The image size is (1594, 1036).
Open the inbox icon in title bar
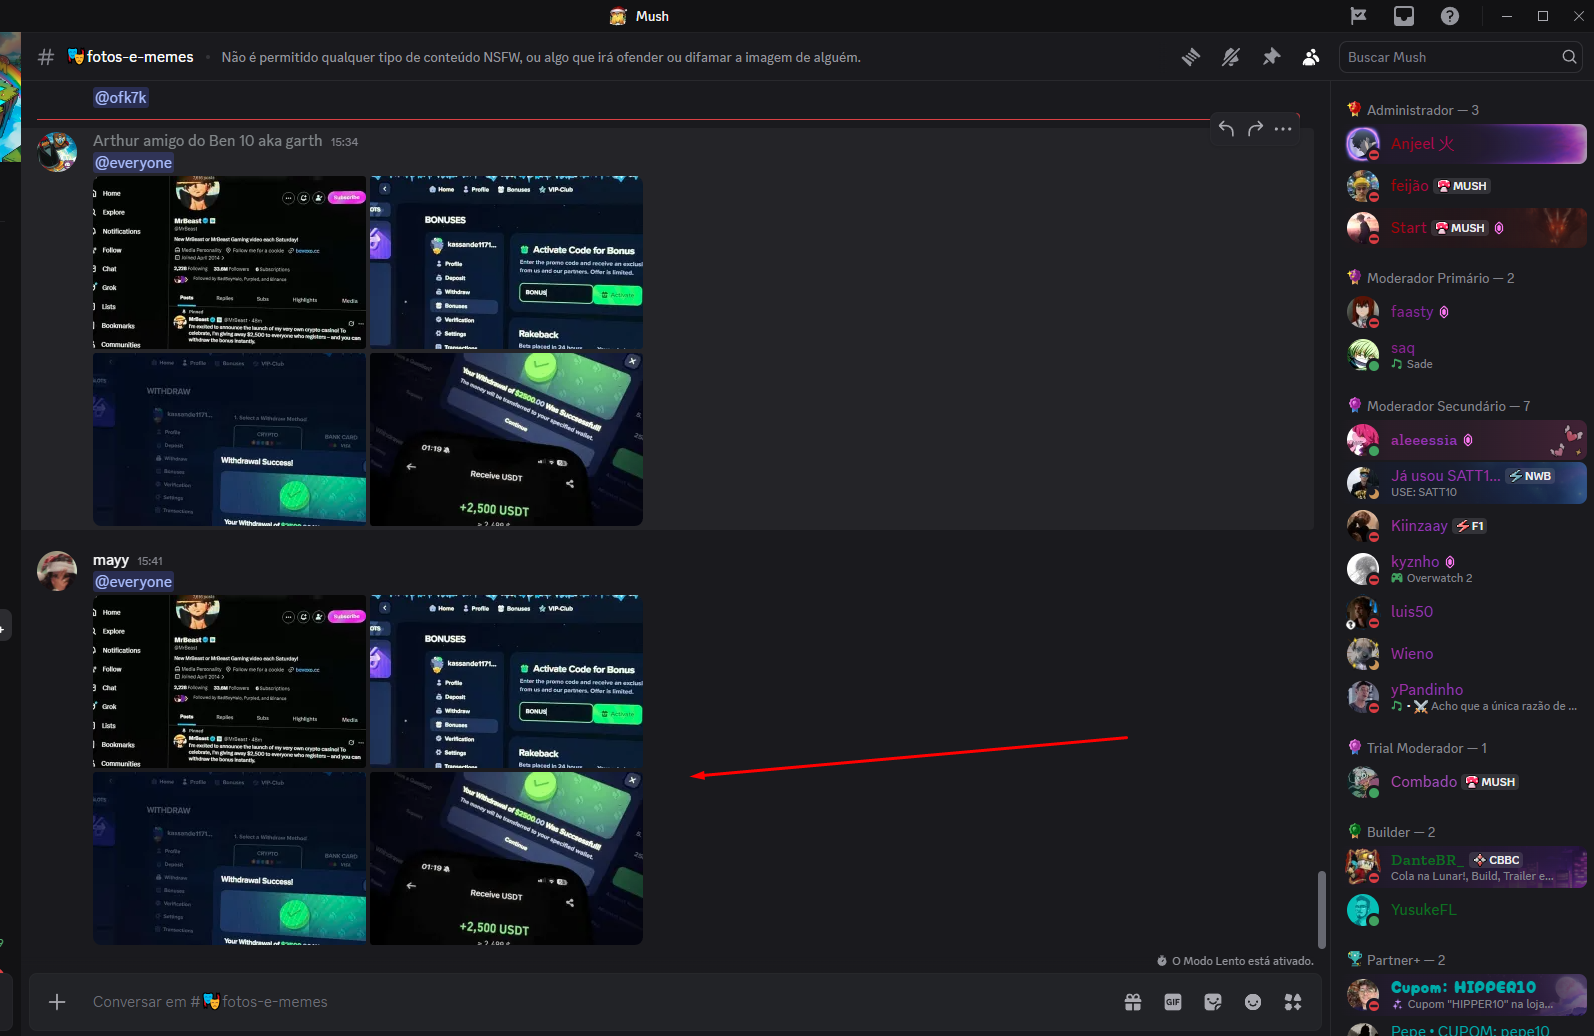tap(1404, 16)
